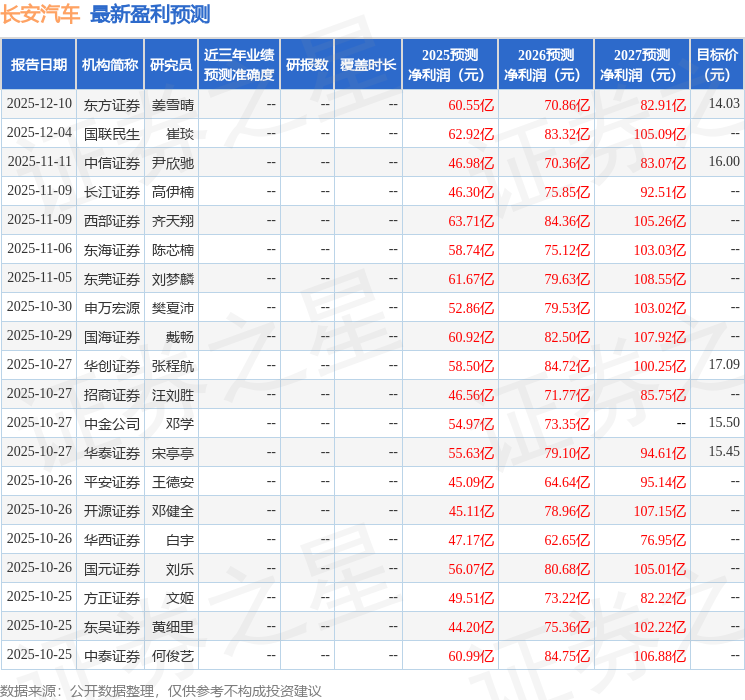Open the 东方证券 institution entry

click(111, 104)
